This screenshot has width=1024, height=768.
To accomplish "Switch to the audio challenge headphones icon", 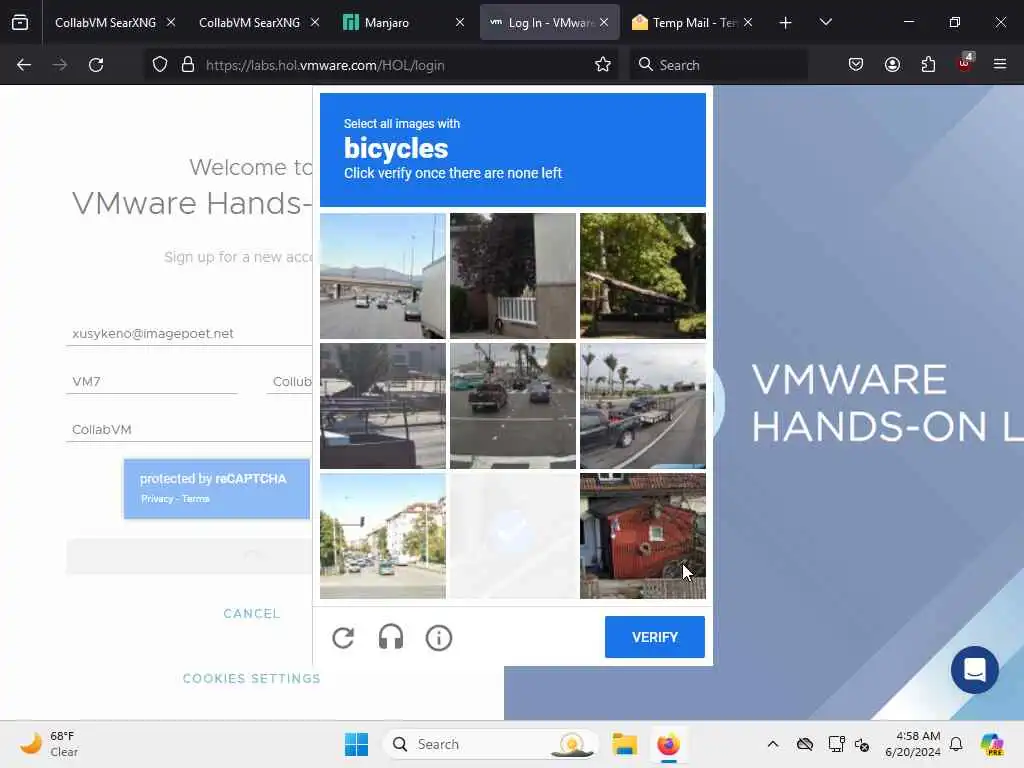I will point(391,637).
